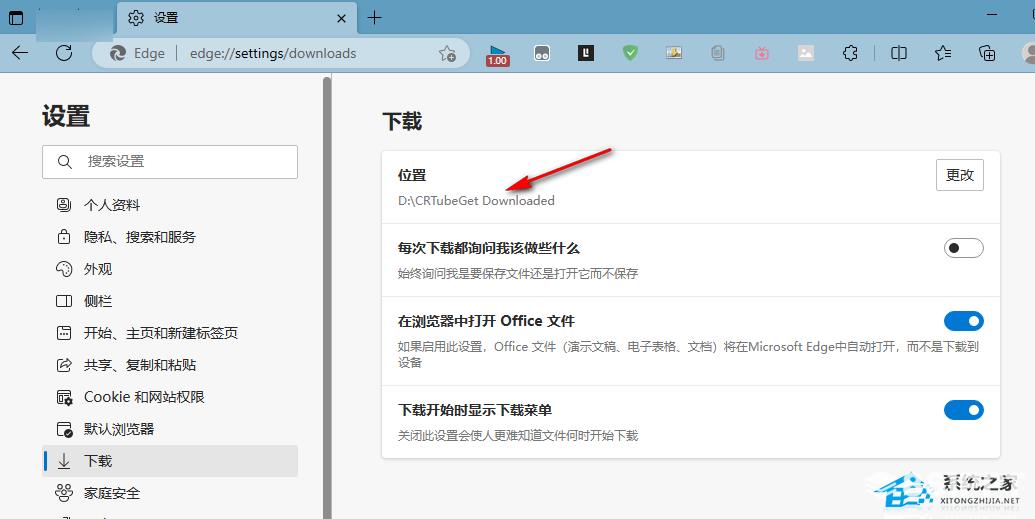Open 家庭安全 settings section
Viewport: 1035px width, 519px height.
[170, 493]
